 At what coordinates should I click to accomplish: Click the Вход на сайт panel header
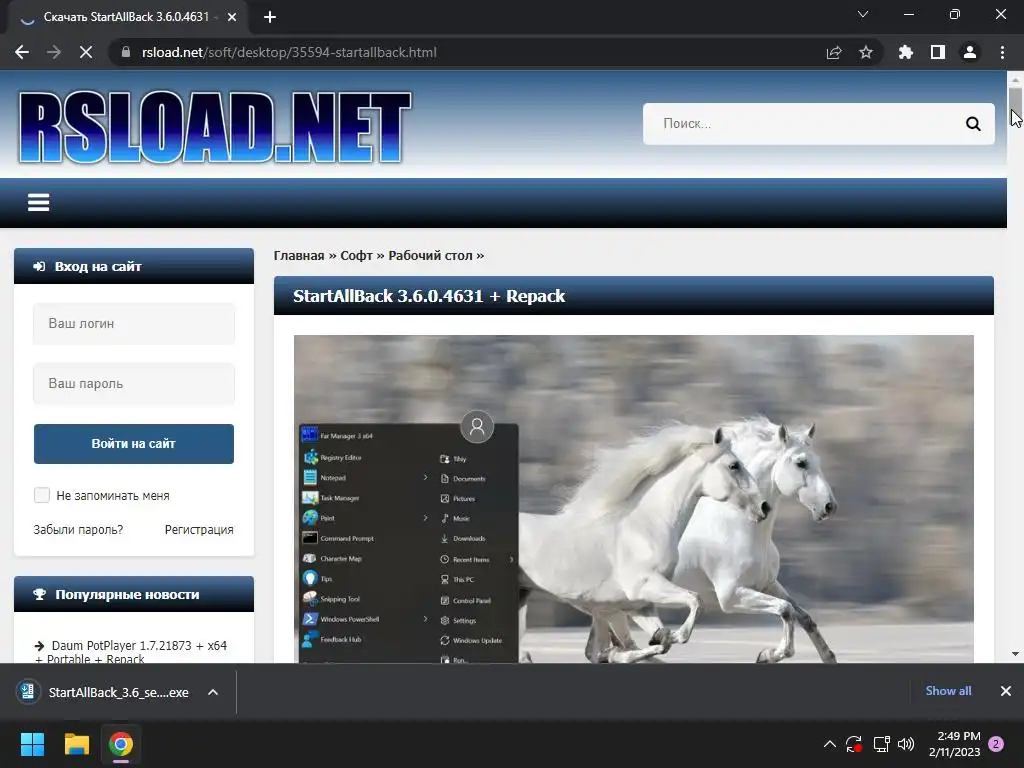pyautogui.click(x=134, y=266)
